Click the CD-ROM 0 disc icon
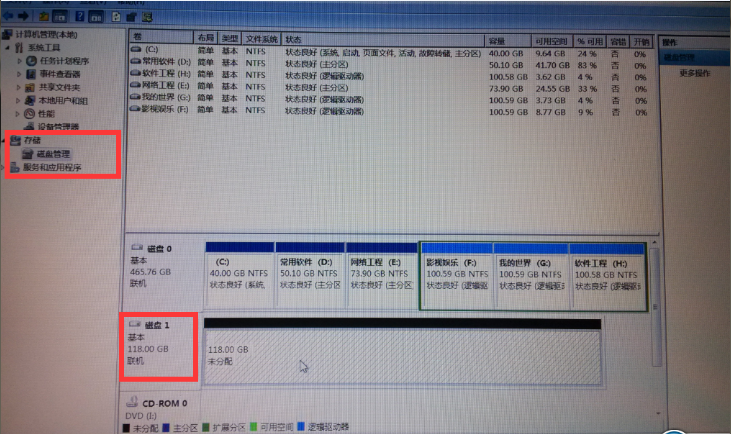This screenshot has width=731, height=434. [132, 401]
